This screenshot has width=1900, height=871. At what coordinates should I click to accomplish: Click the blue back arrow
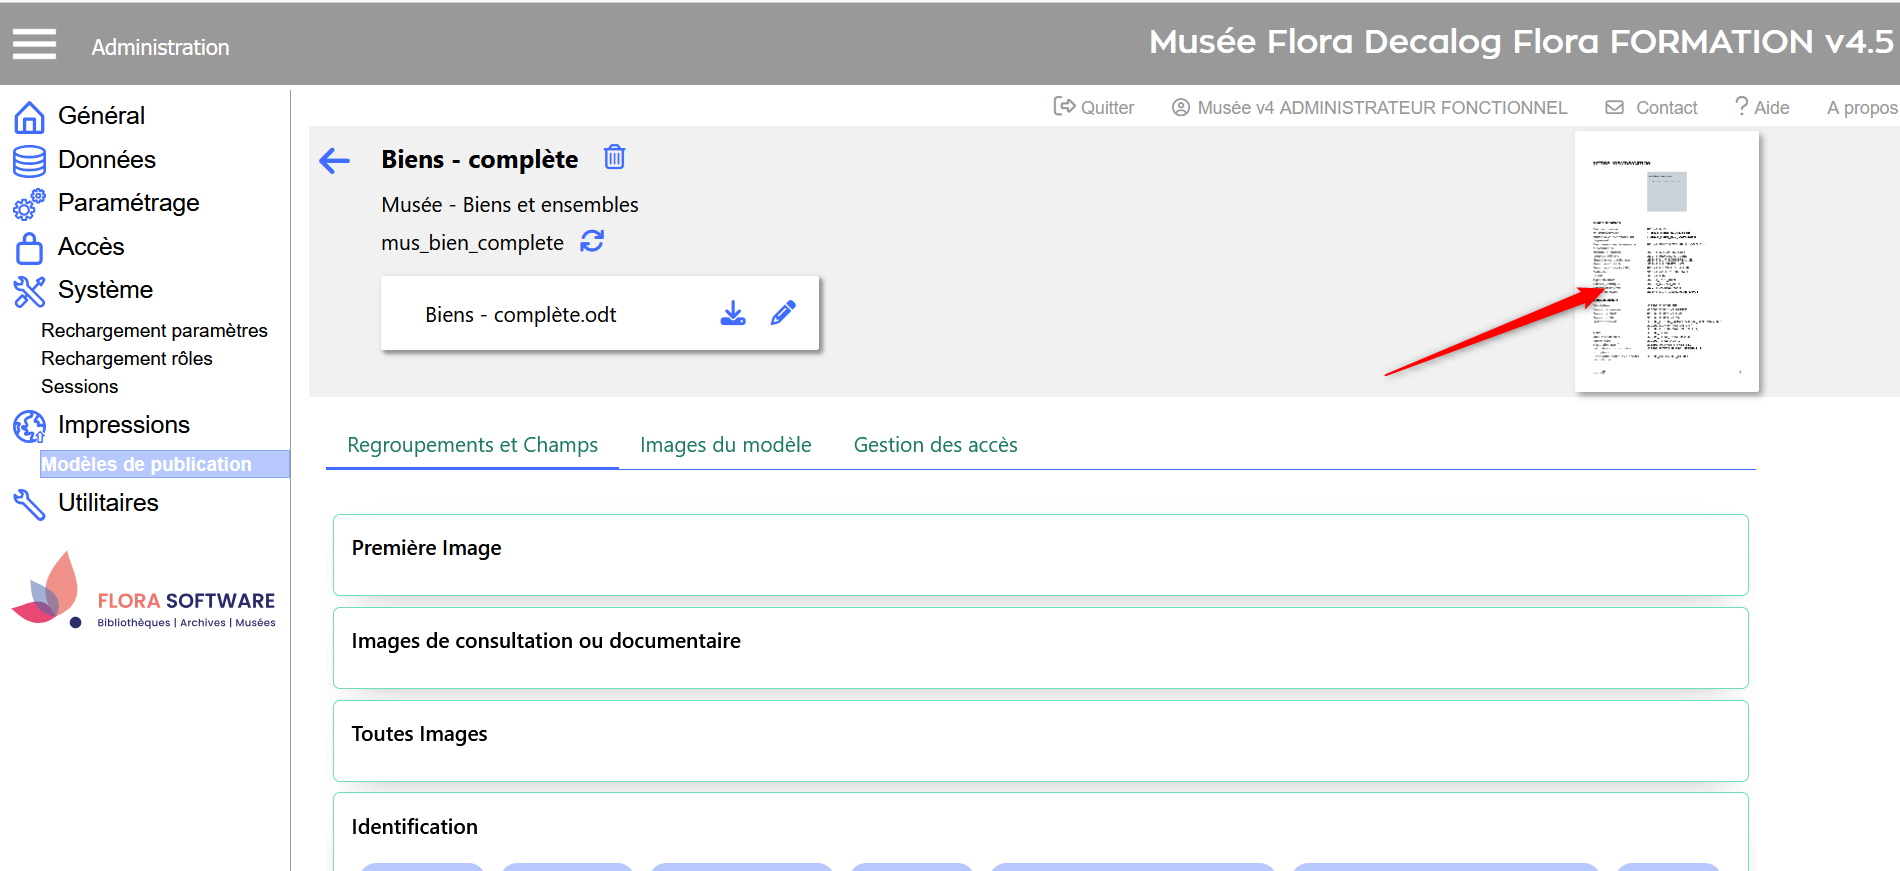coord(334,160)
